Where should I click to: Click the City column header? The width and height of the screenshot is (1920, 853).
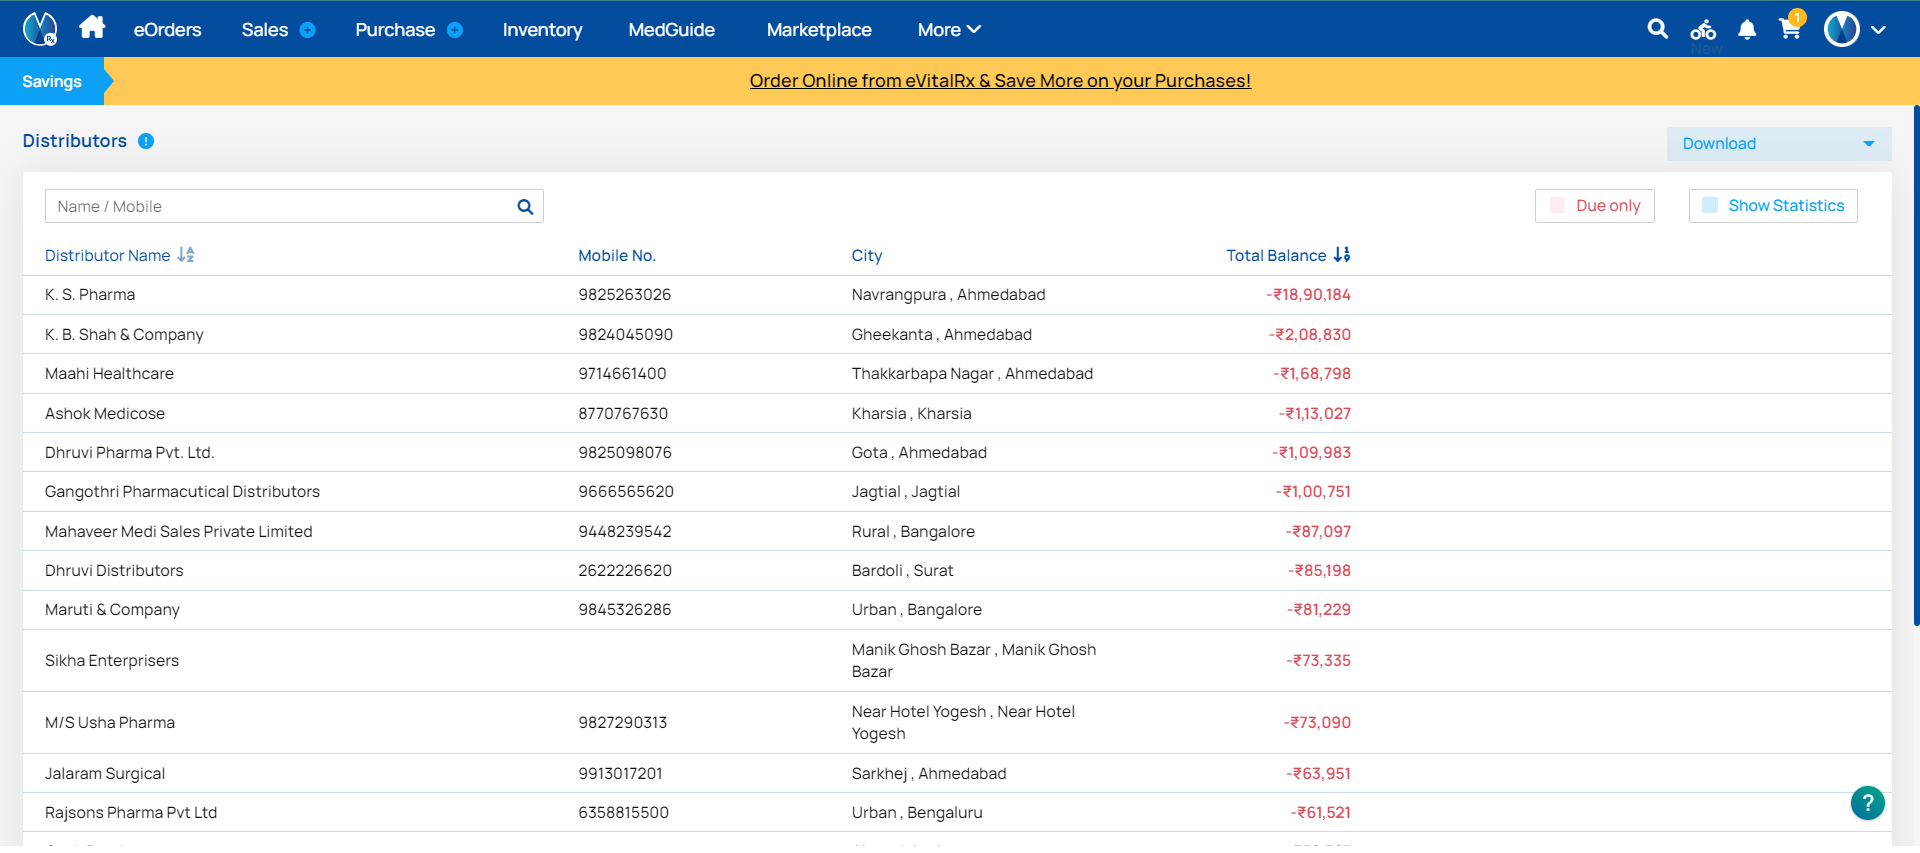(867, 256)
